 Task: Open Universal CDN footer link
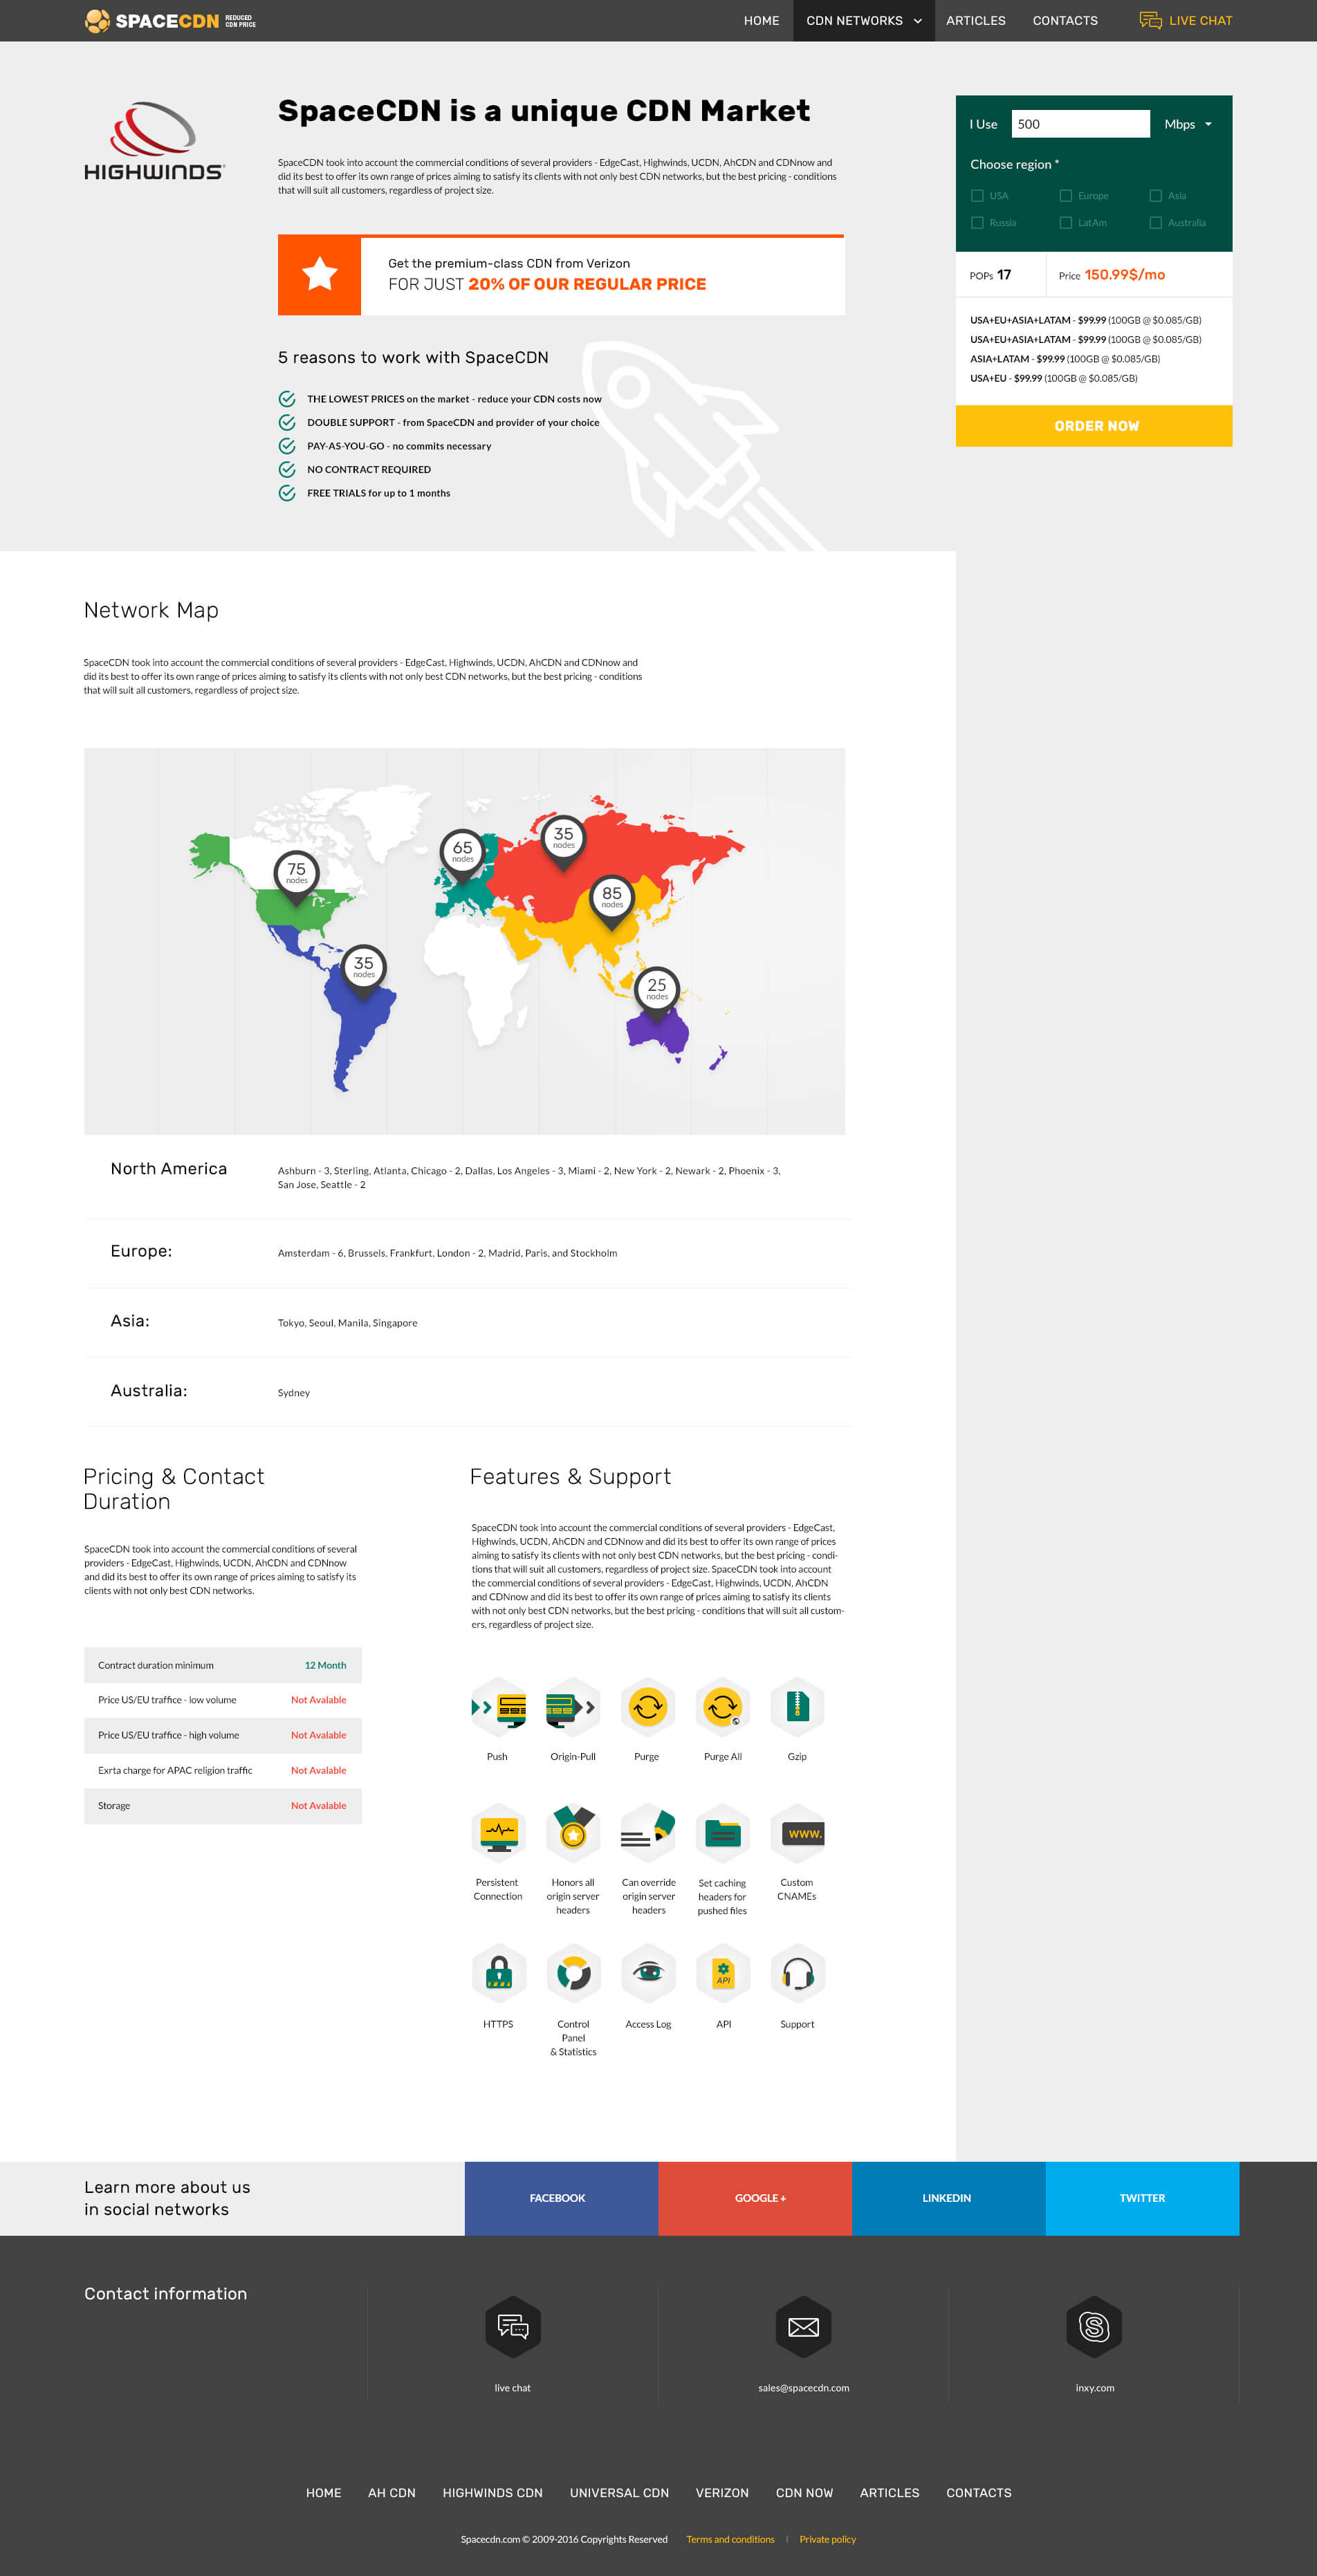pyautogui.click(x=619, y=2492)
